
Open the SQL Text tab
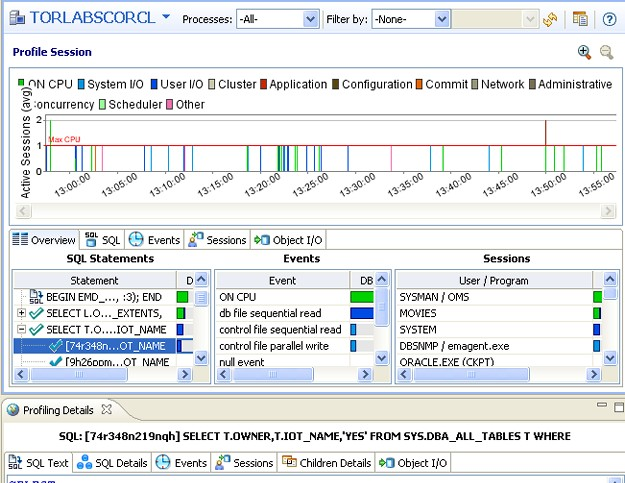pyautogui.click(x=38, y=463)
